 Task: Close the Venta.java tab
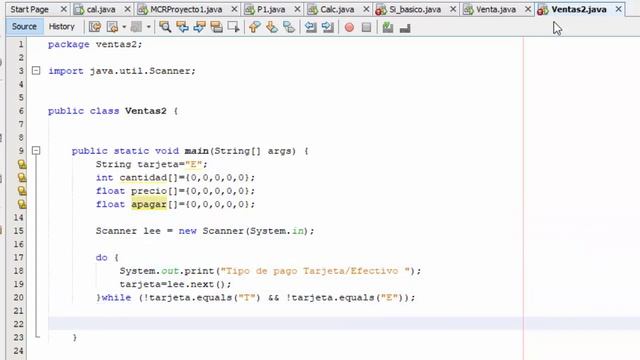[528, 9]
